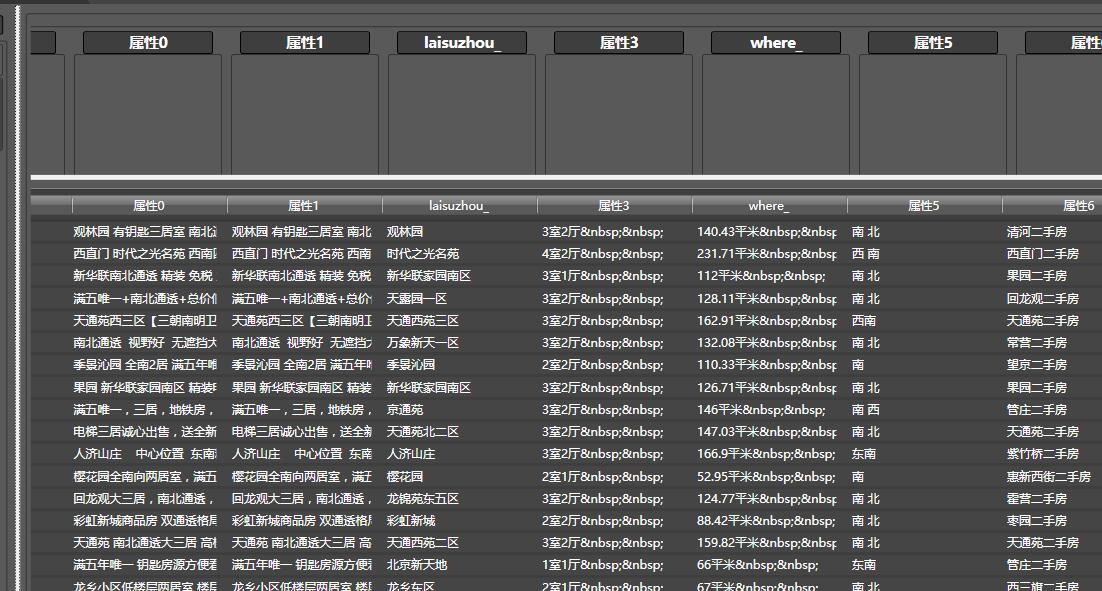Click the 属性5 field header button
This screenshot has width=1102, height=591.
point(931,42)
